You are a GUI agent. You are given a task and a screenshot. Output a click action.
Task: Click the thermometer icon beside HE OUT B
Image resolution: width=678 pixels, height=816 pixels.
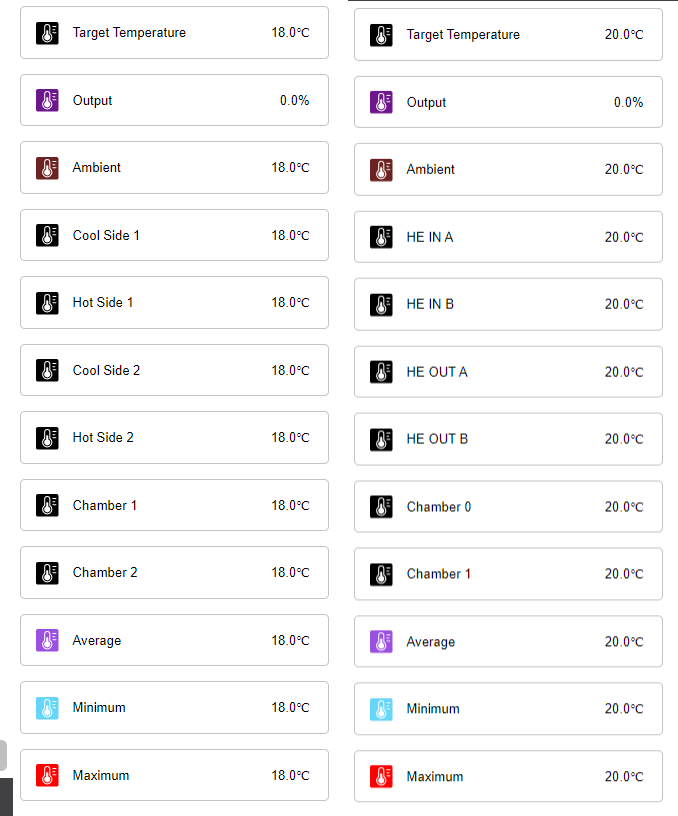coord(382,439)
